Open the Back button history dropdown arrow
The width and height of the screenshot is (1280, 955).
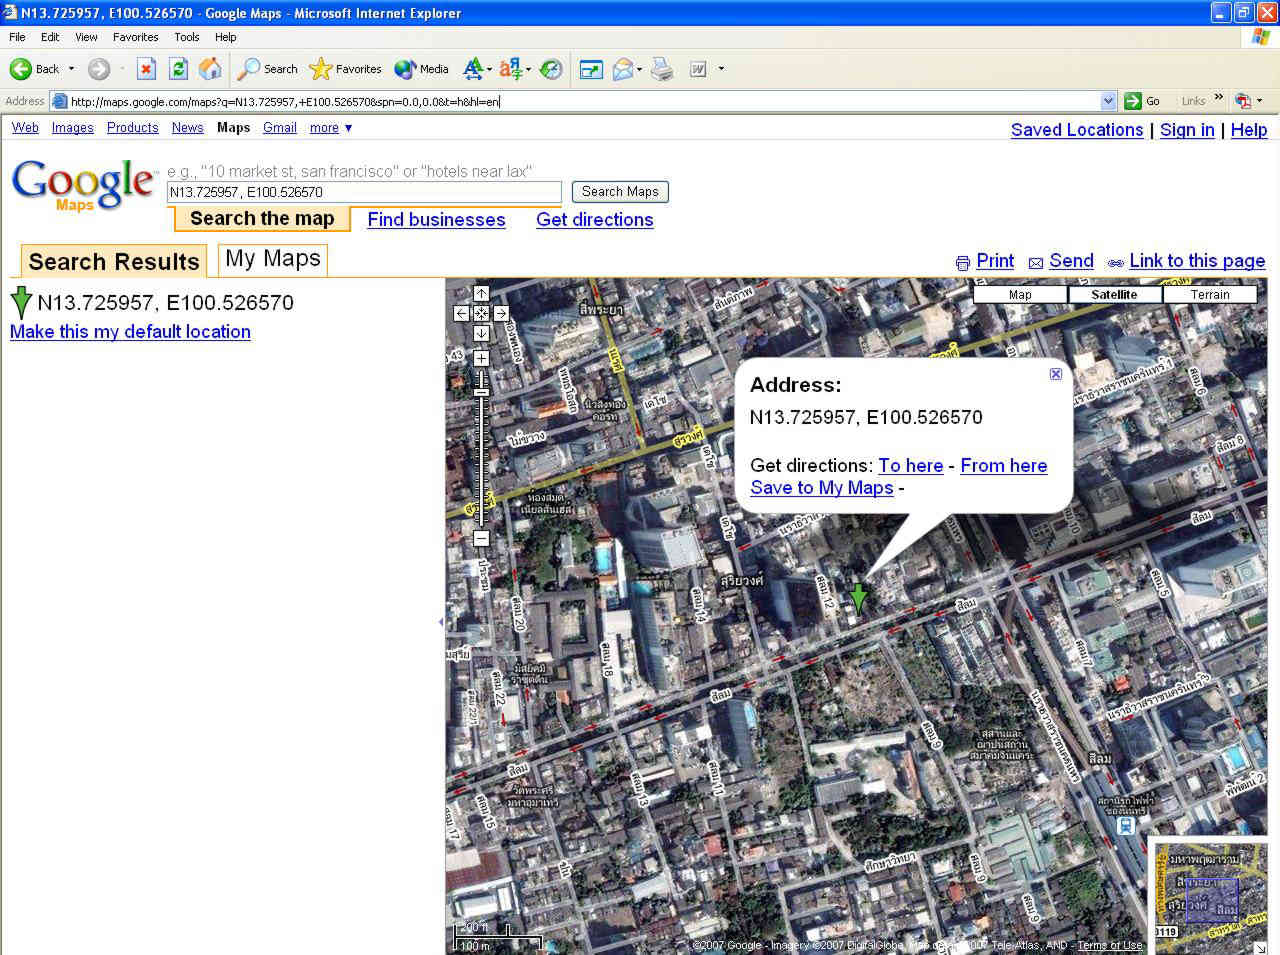pyautogui.click(x=71, y=69)
